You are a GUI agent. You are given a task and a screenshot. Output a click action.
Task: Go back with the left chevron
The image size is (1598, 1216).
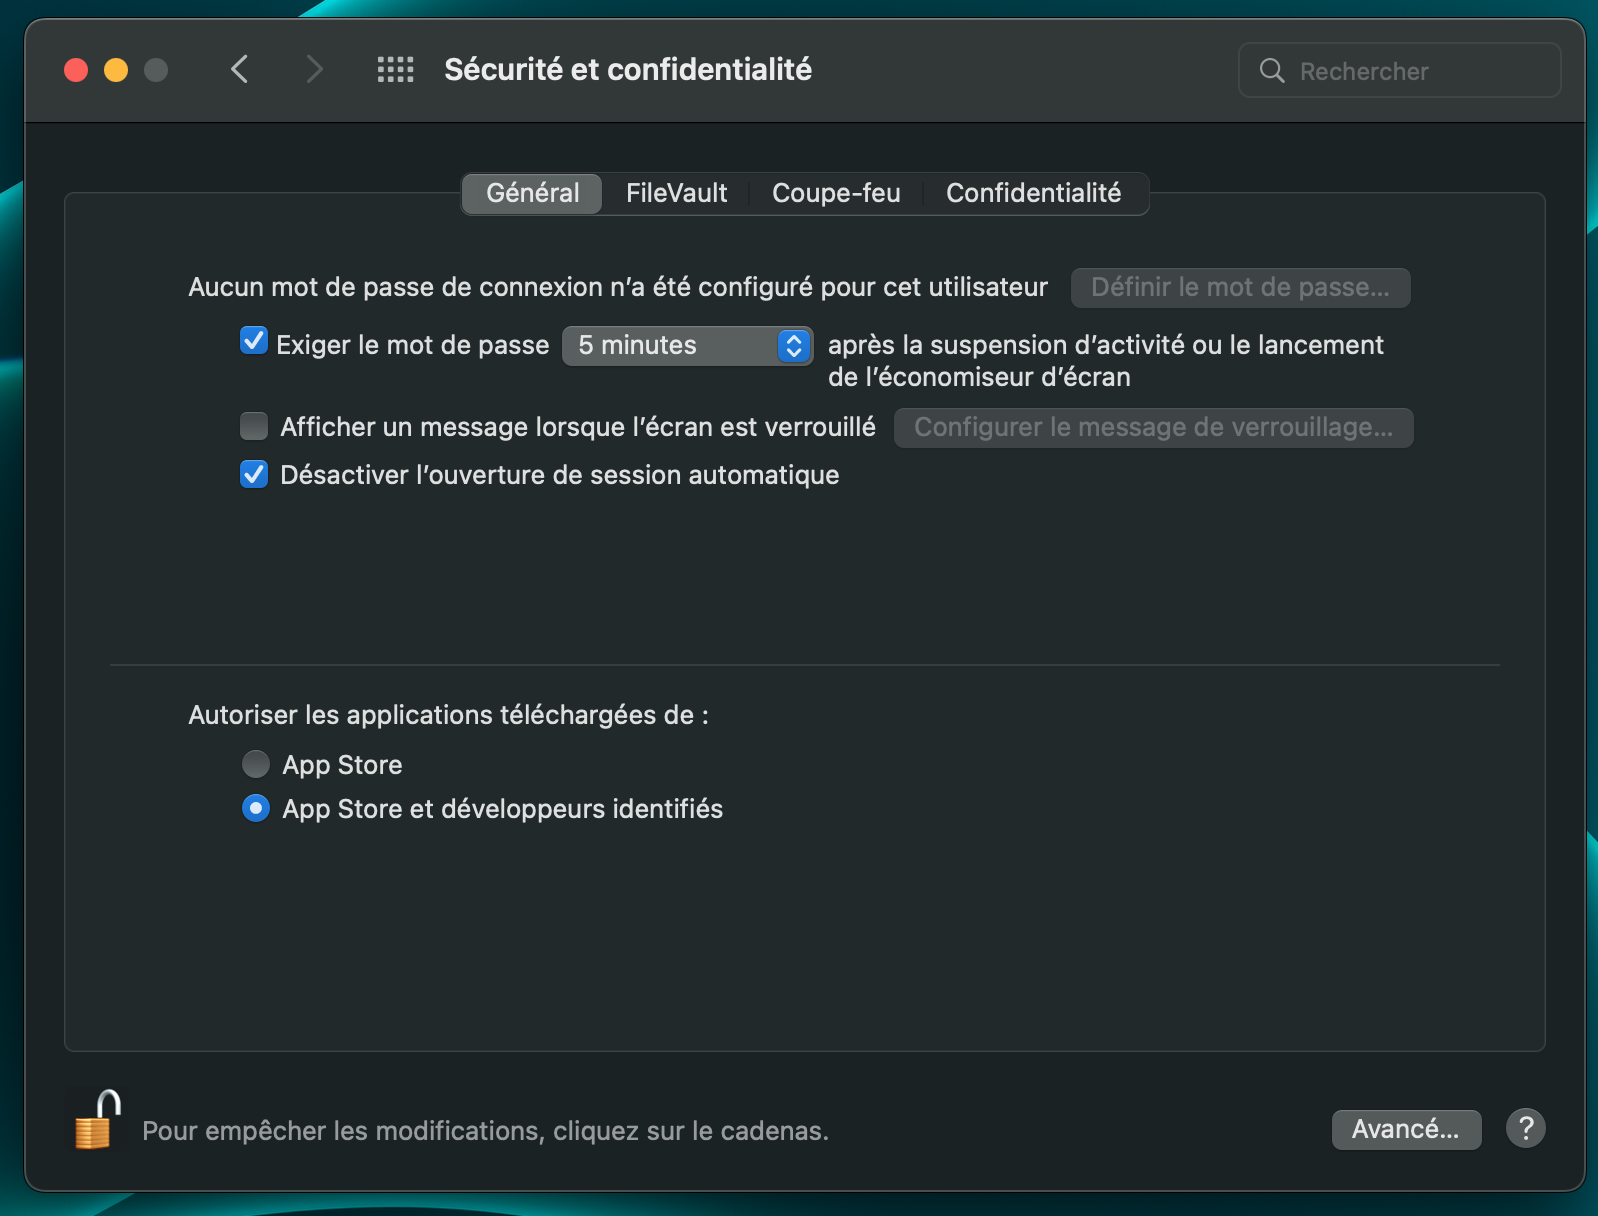(x=239, y=69)
